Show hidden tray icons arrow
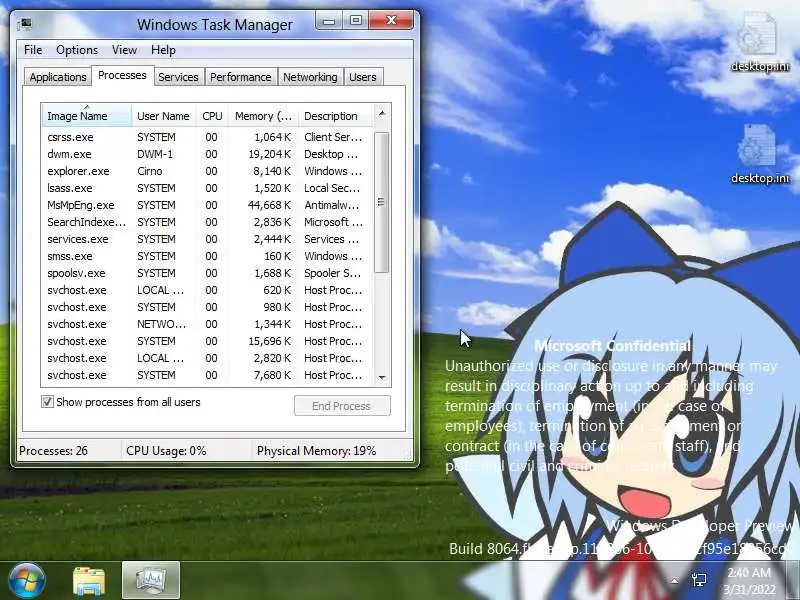The width and height of the screenshot is (800, 600). (674, 581)
